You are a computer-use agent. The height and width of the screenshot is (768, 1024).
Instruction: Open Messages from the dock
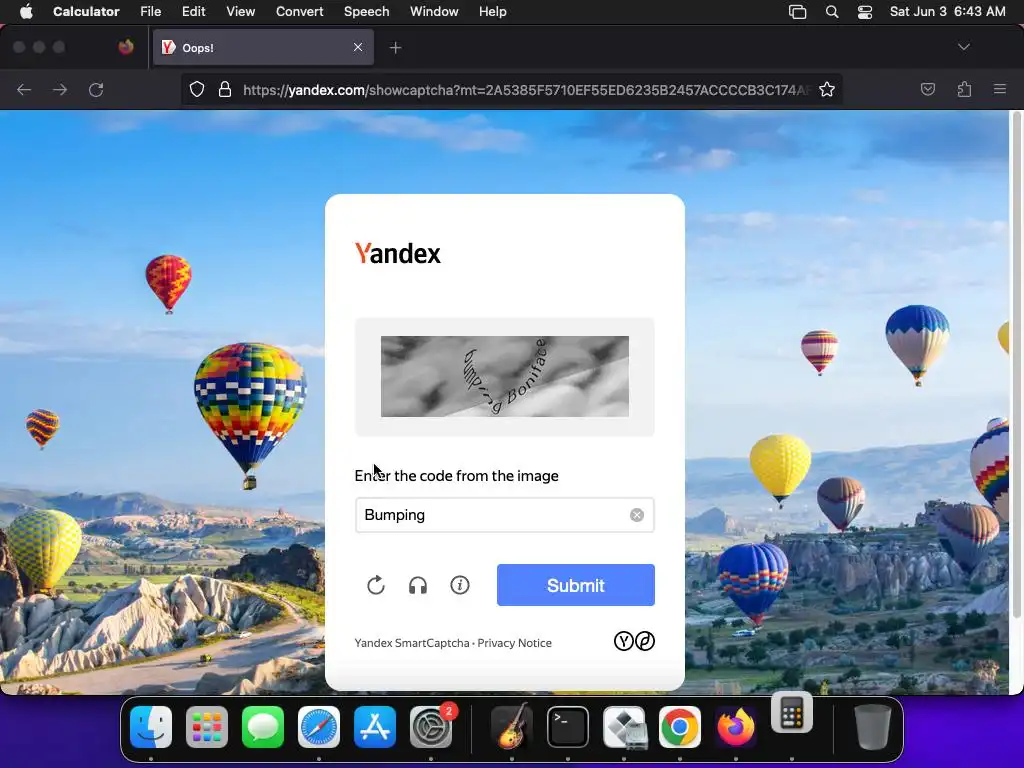coord(263,727)
